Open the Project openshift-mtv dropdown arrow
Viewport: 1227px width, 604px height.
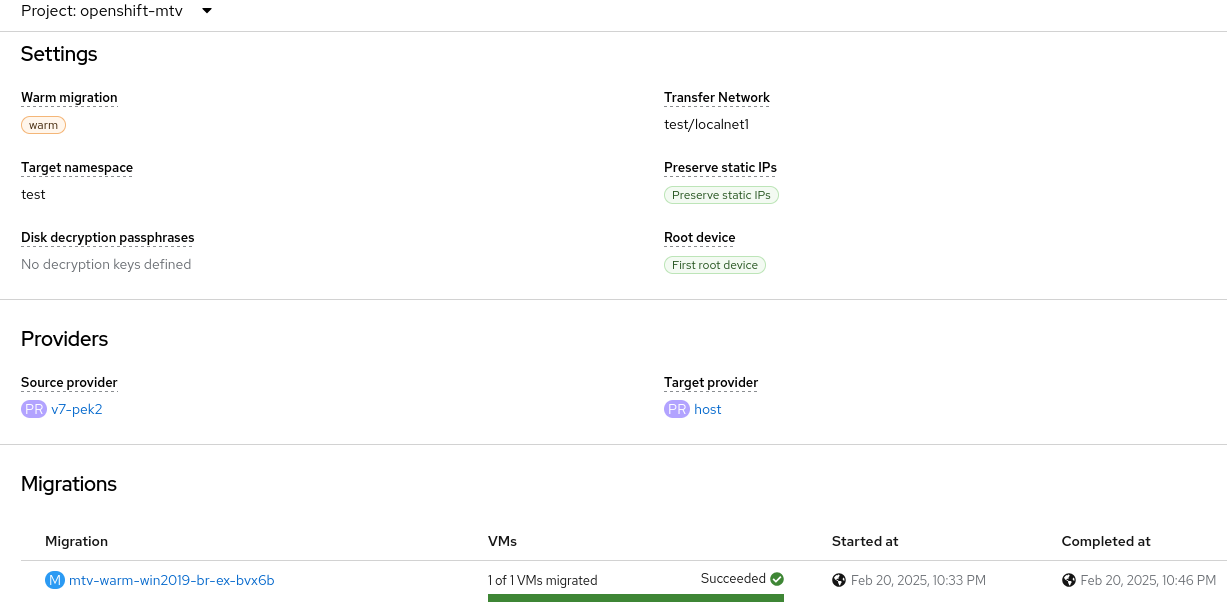coord(207,11)
